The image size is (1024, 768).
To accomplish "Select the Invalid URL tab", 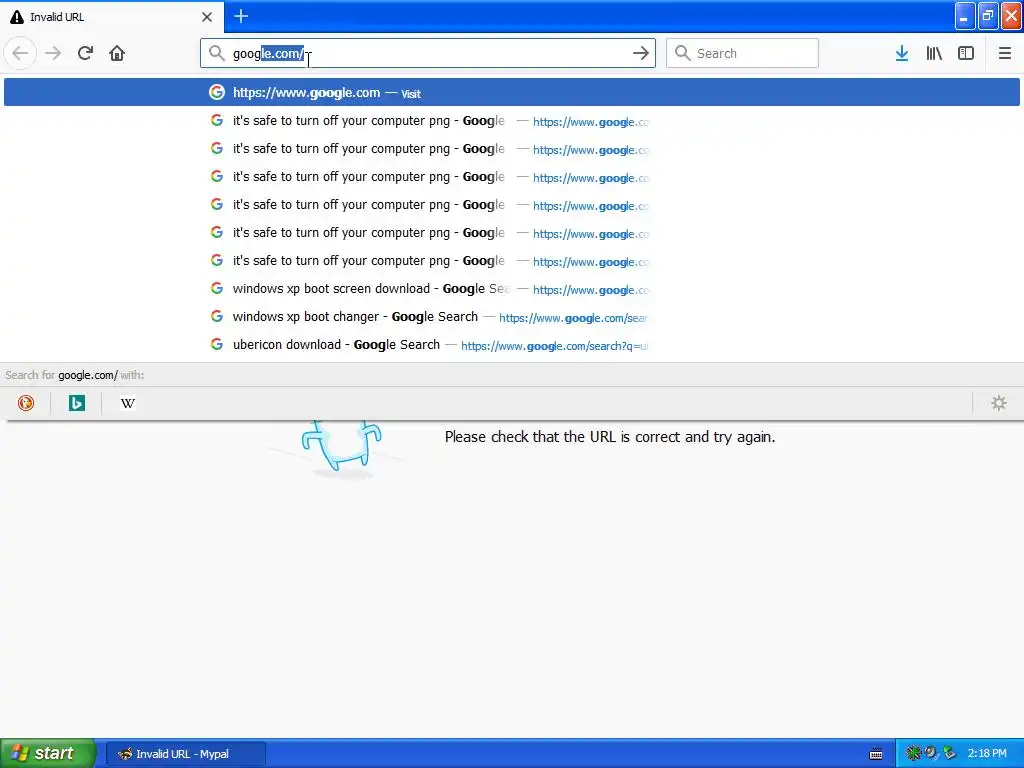I will pyautogui.click(x=112, y=16).
